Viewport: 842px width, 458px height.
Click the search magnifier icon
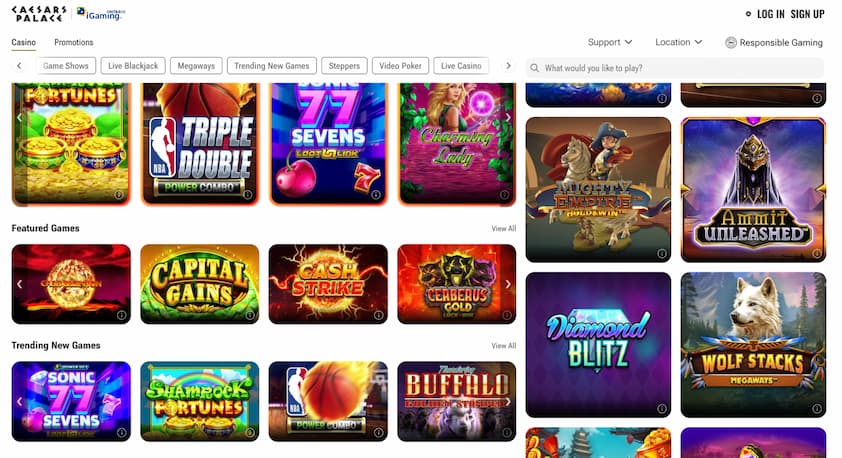534,68
